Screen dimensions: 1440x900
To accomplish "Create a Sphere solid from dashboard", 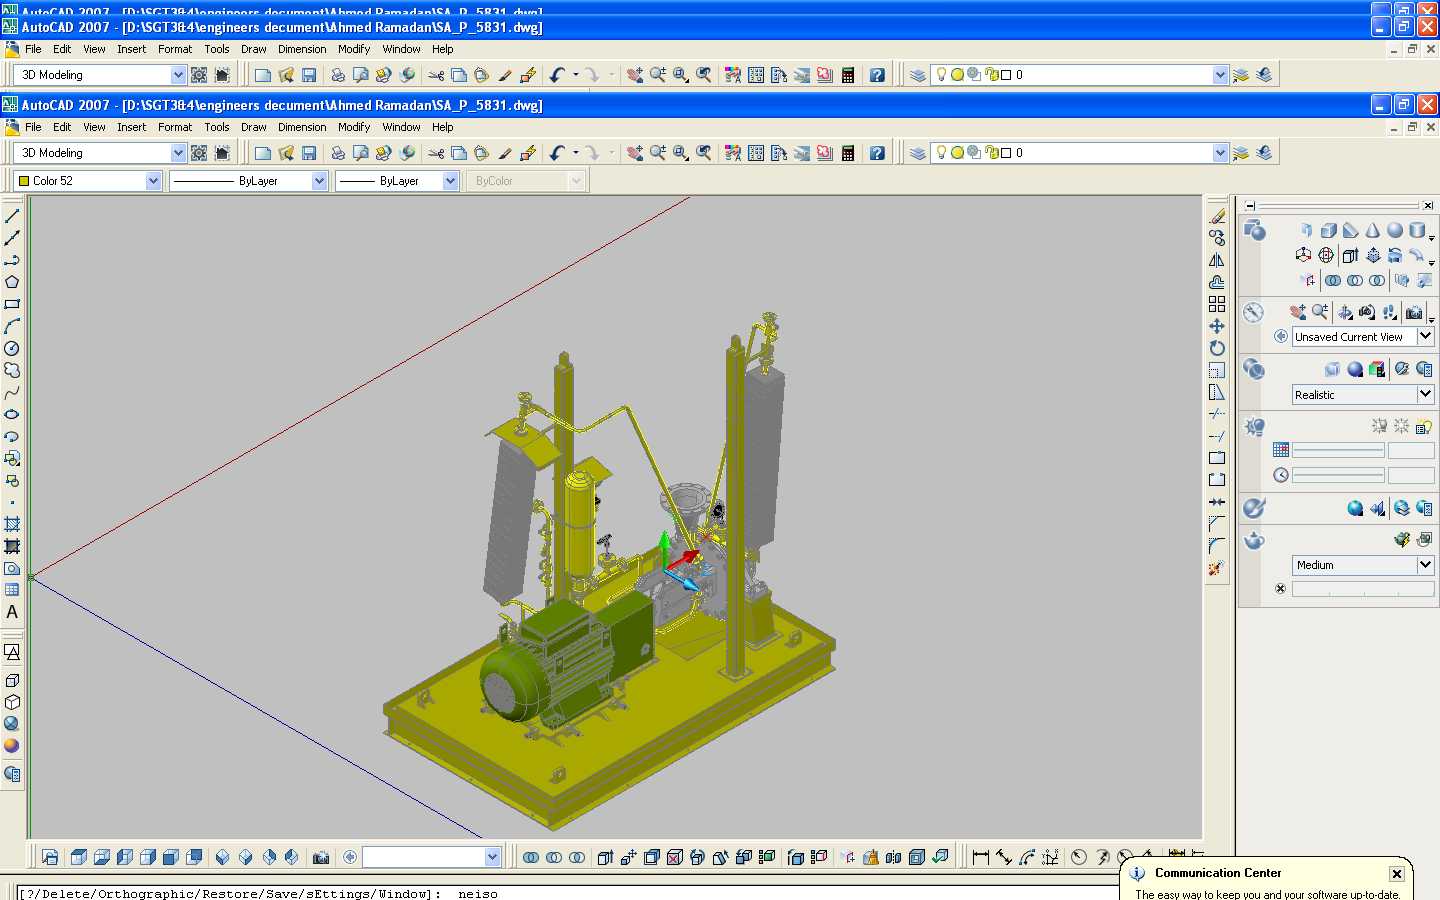I will 1395,230.
